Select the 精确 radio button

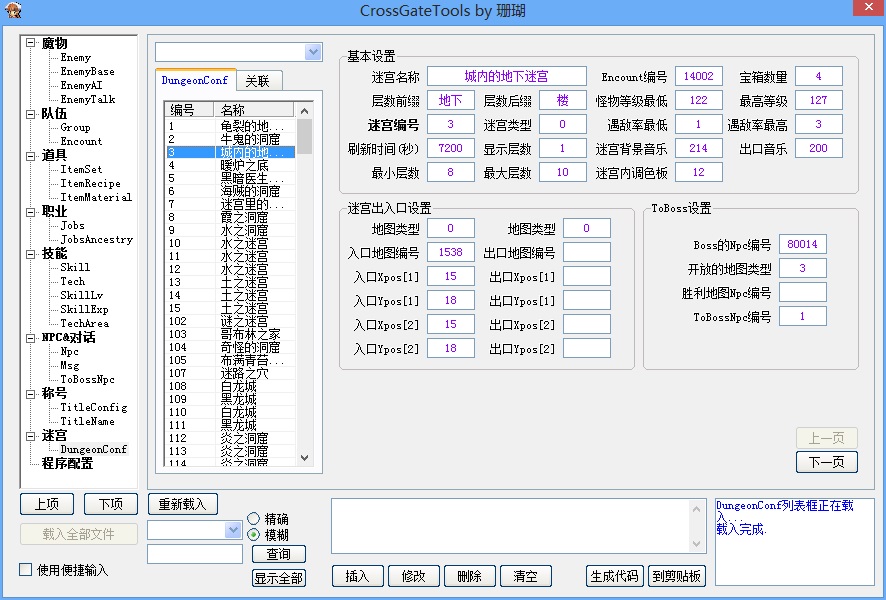(x=253, y=519)
